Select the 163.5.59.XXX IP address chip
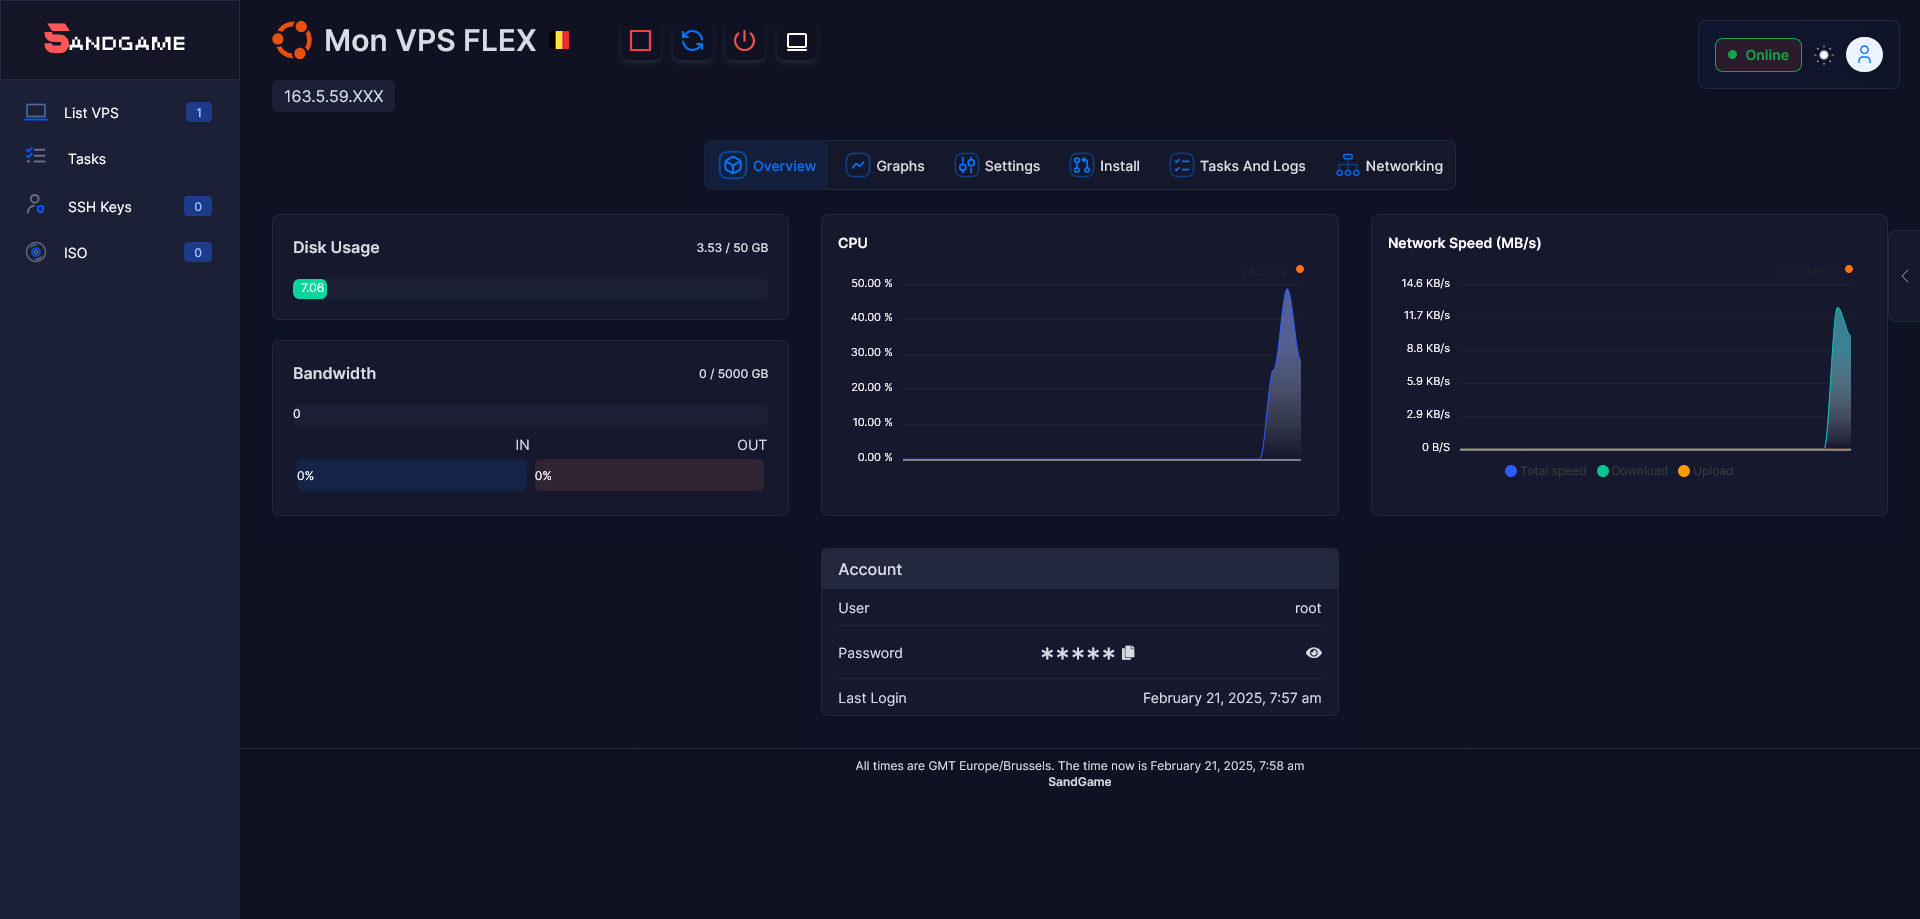Image resolution: width=1920 pixels, height=919 pixels. point(333,96)
